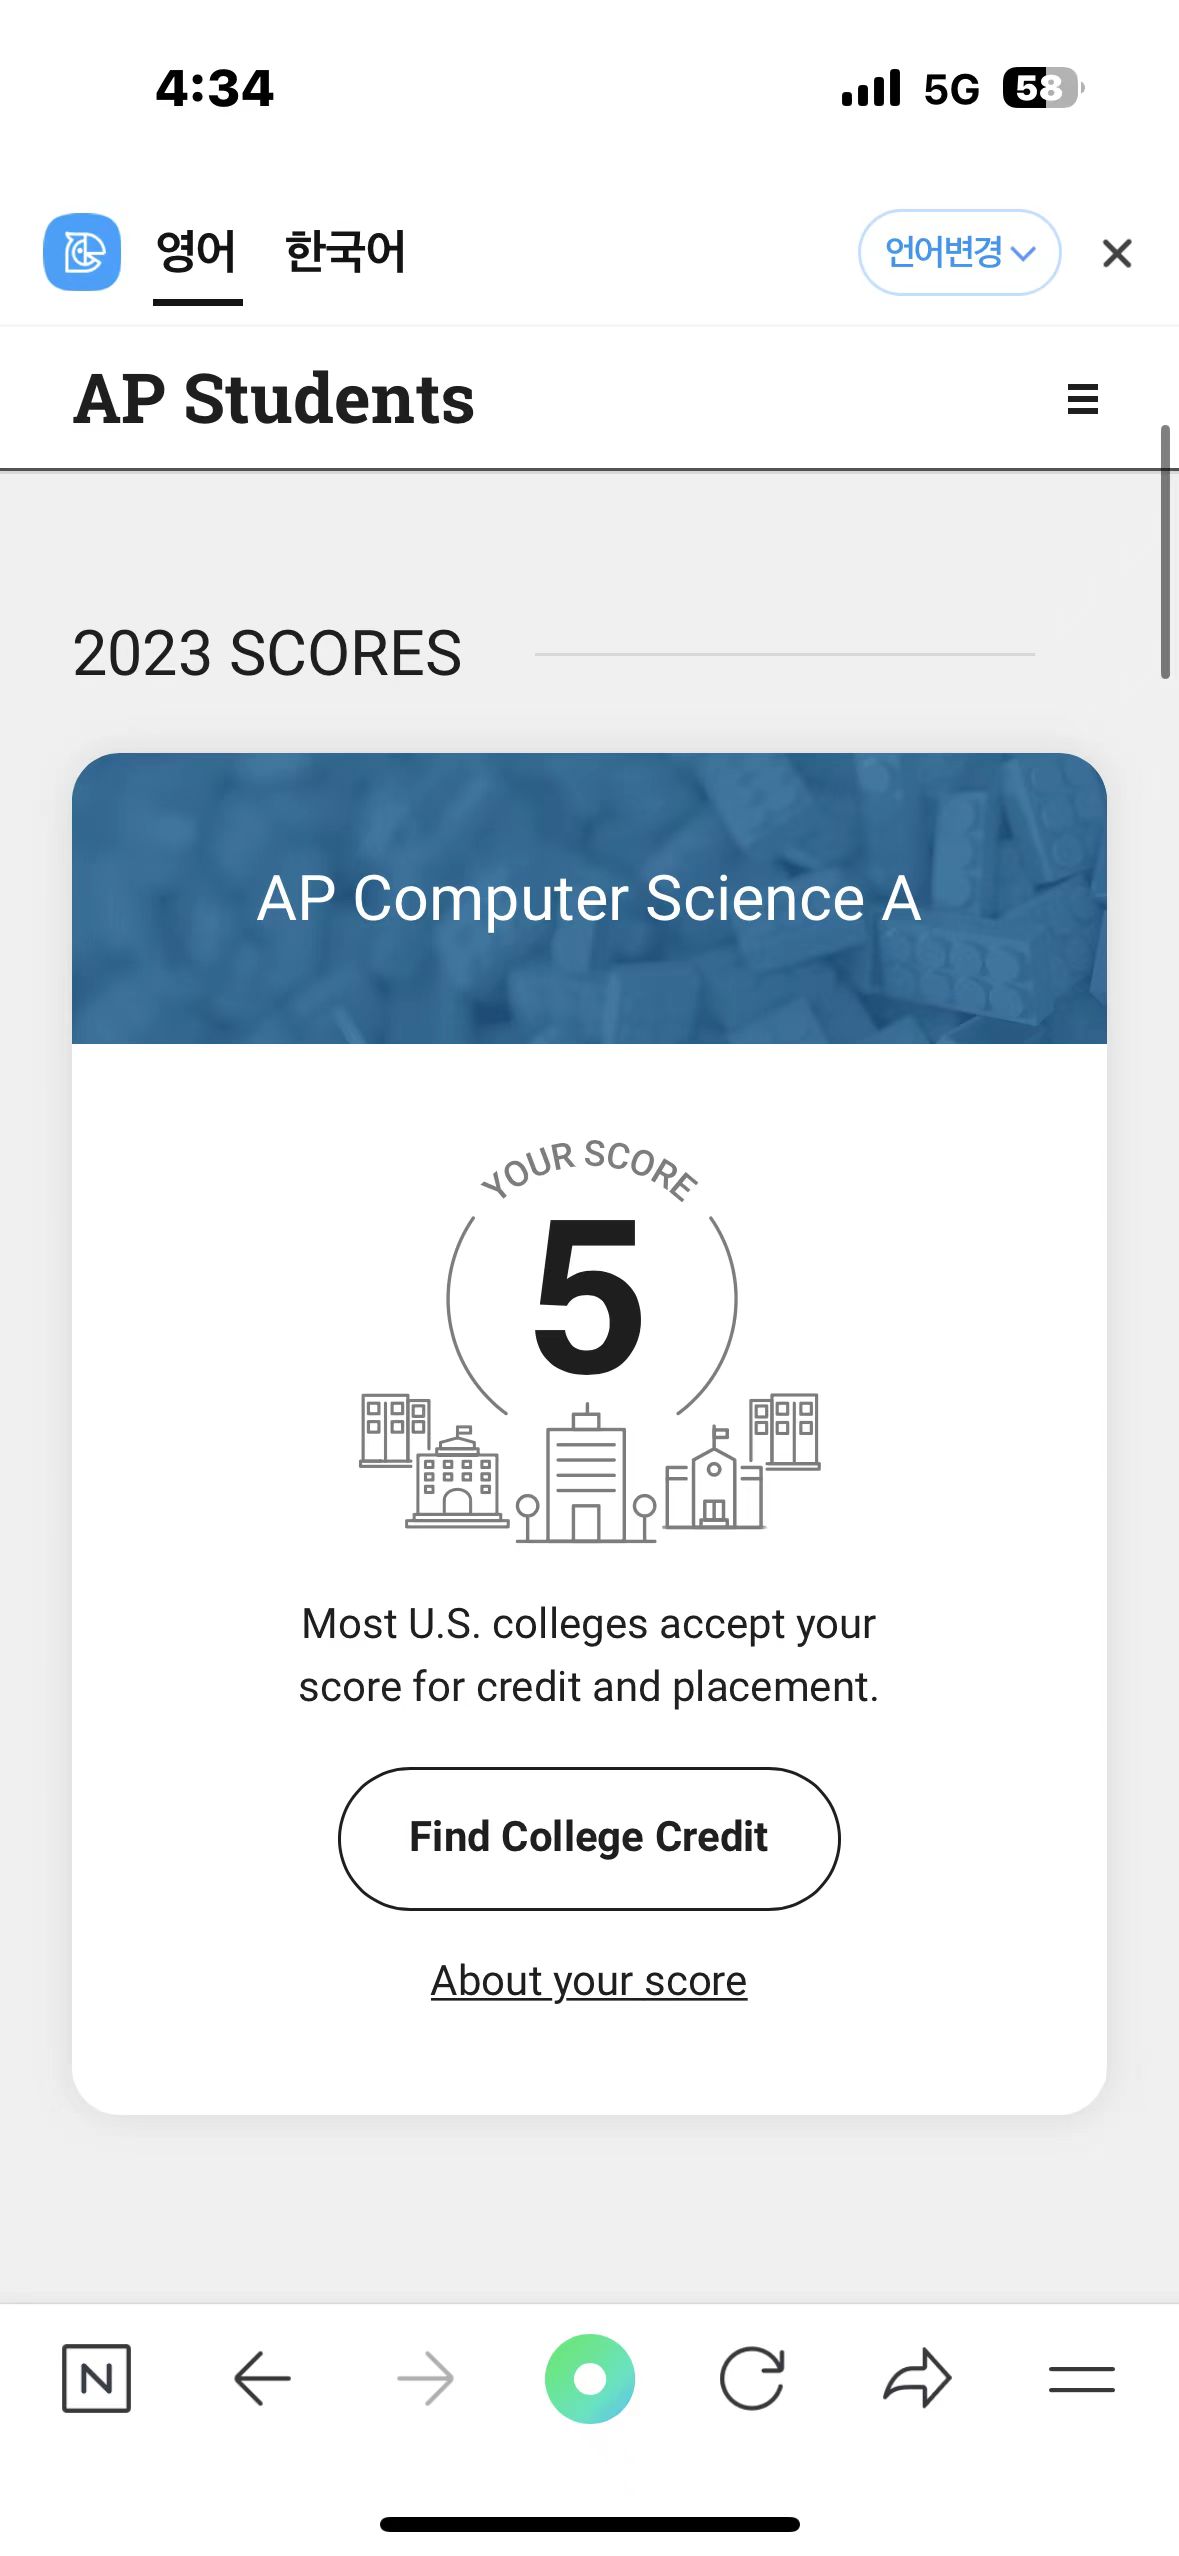Tap the 2023 SCORES heading
1179x2556 pixels.
tap(267, 654)
